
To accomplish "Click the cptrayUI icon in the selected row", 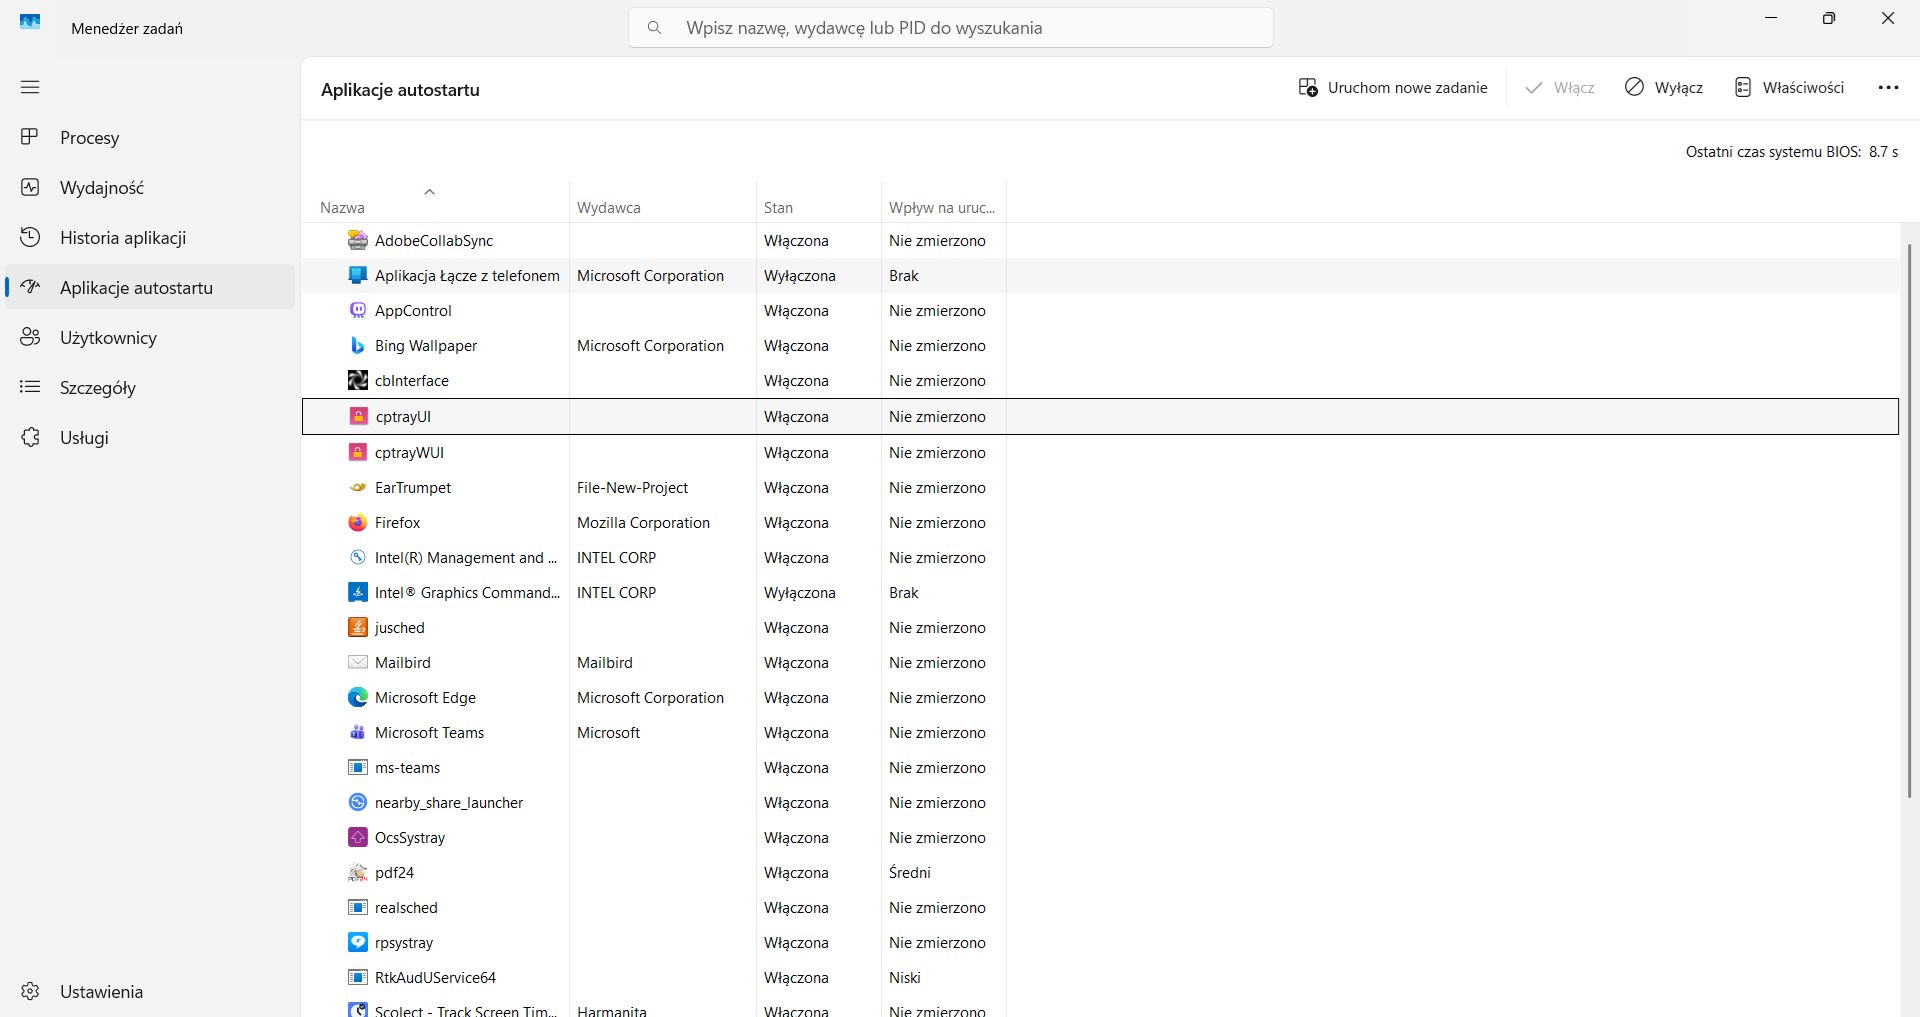I will click(x=358, y=416).
